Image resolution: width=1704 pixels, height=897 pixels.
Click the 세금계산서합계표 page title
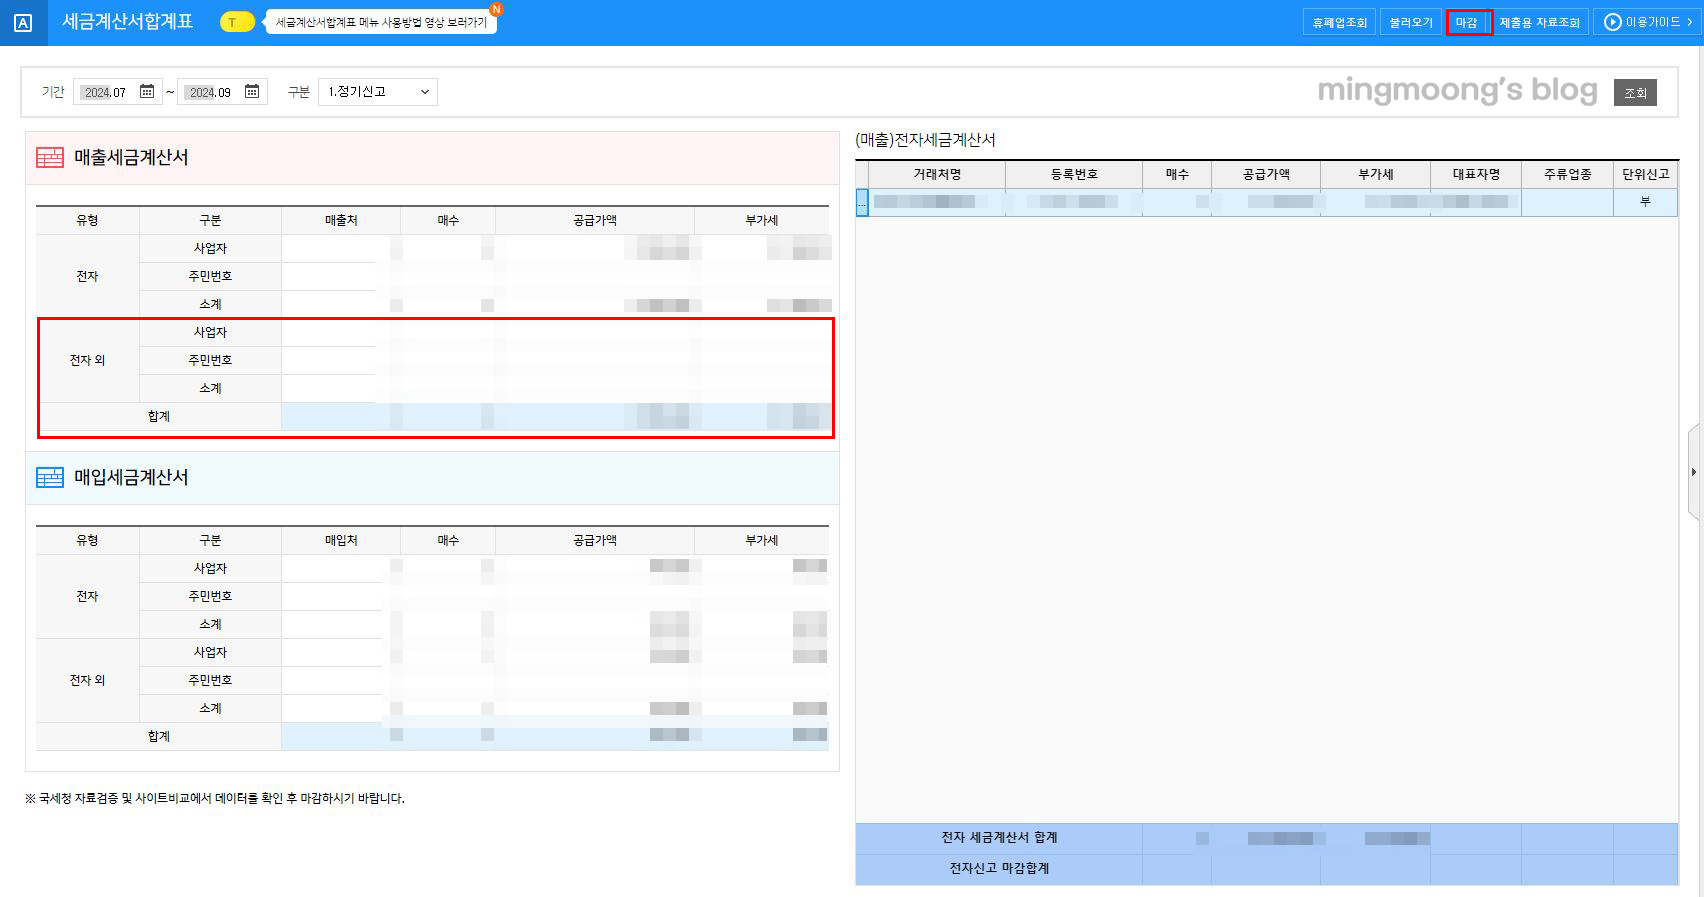[127, 21]
